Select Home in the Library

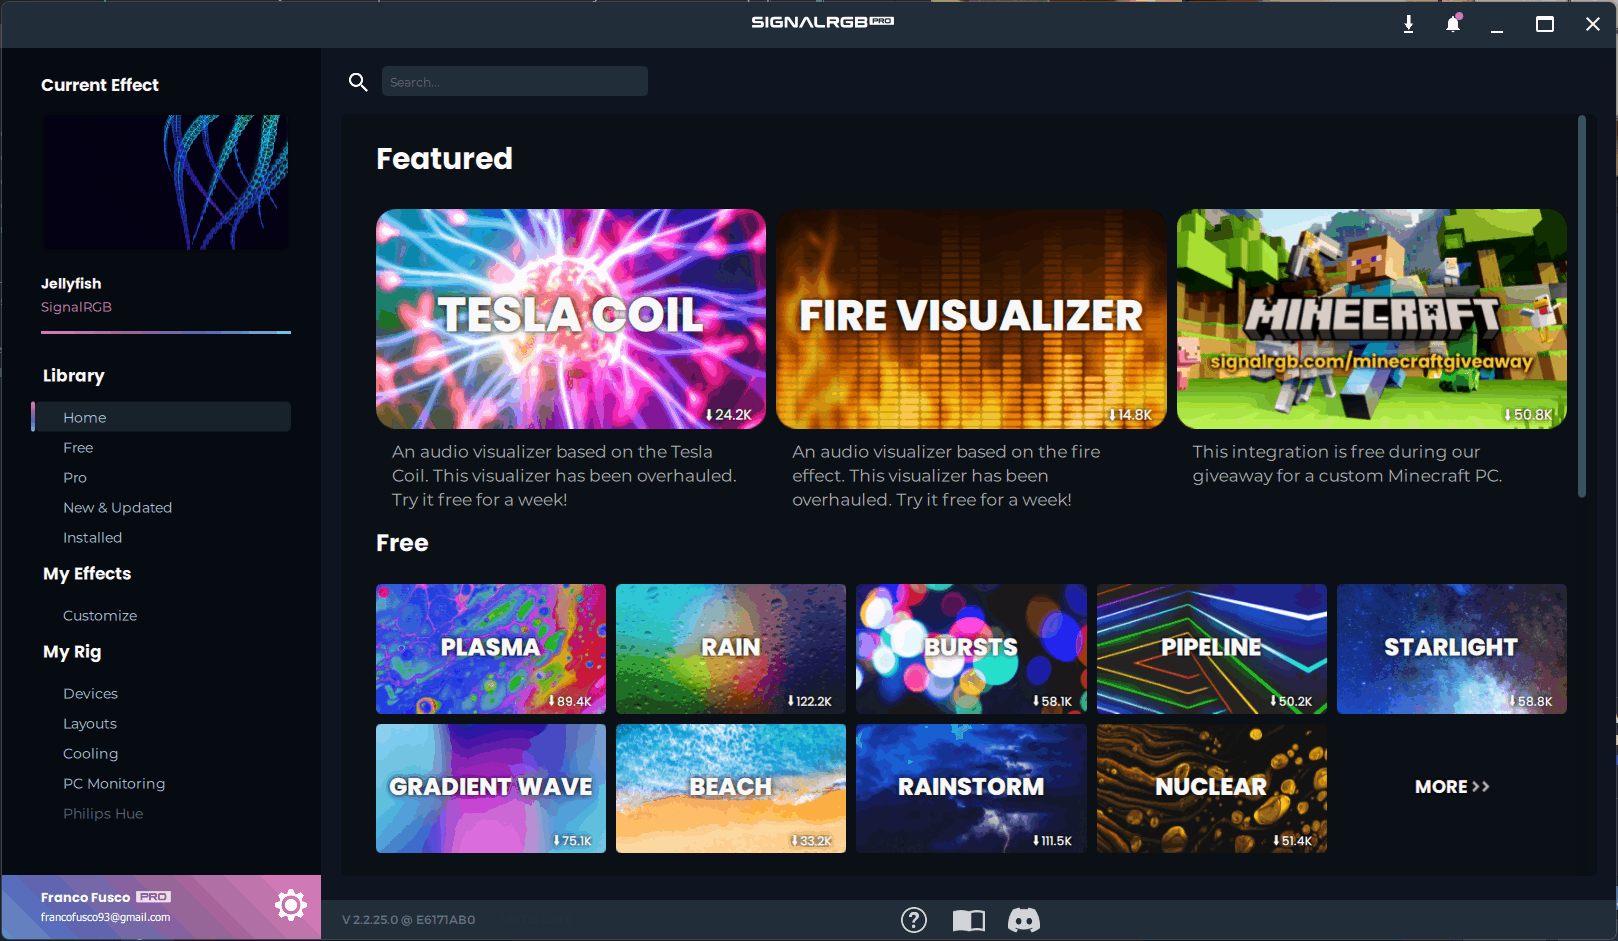point(162,417)
